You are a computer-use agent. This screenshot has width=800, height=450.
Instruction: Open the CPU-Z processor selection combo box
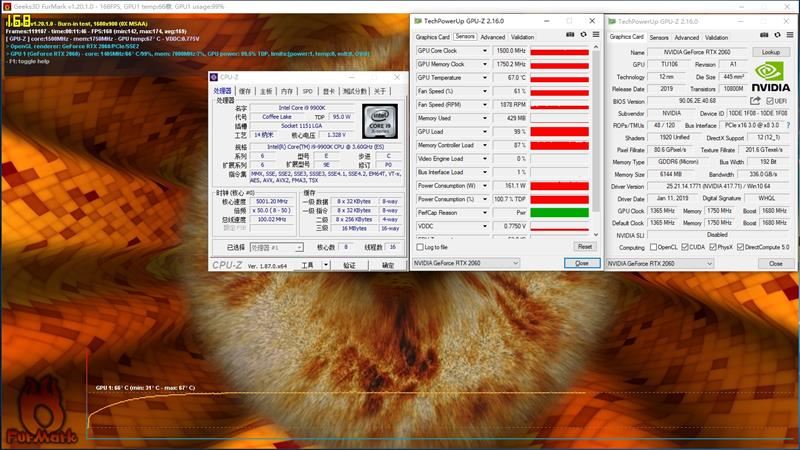click(x=277, y=247)
